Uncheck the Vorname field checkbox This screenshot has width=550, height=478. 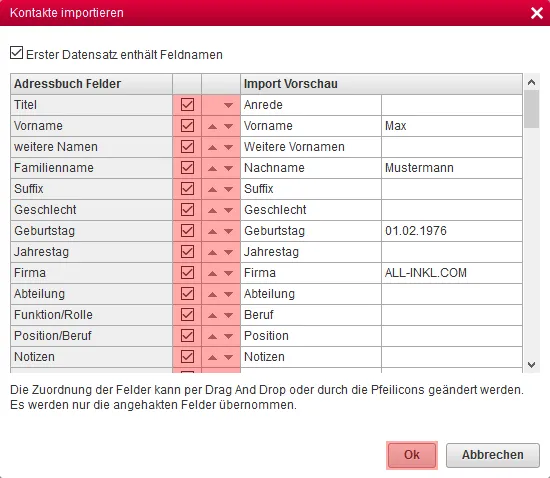(187, 125)
